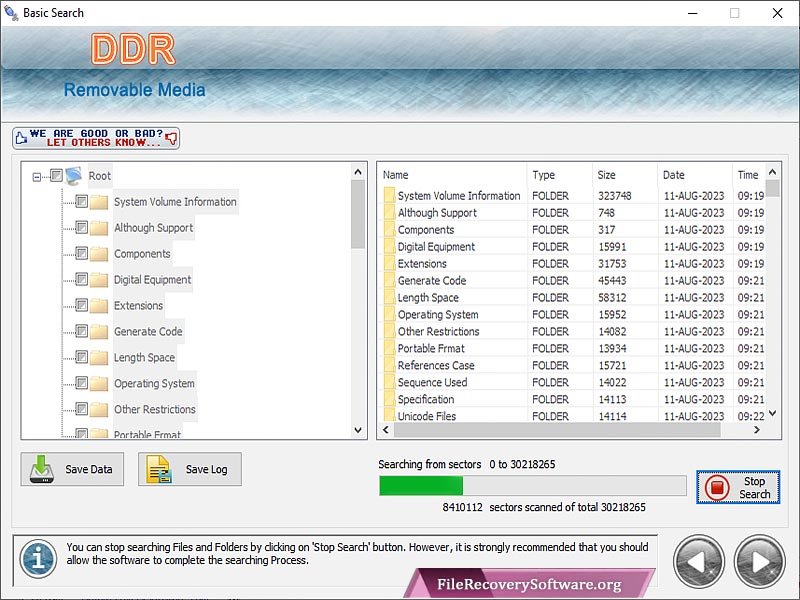Screen dimensions: 800x600
Task: Click the file list scroll-right arrow
Action: [x=757, y=430]
